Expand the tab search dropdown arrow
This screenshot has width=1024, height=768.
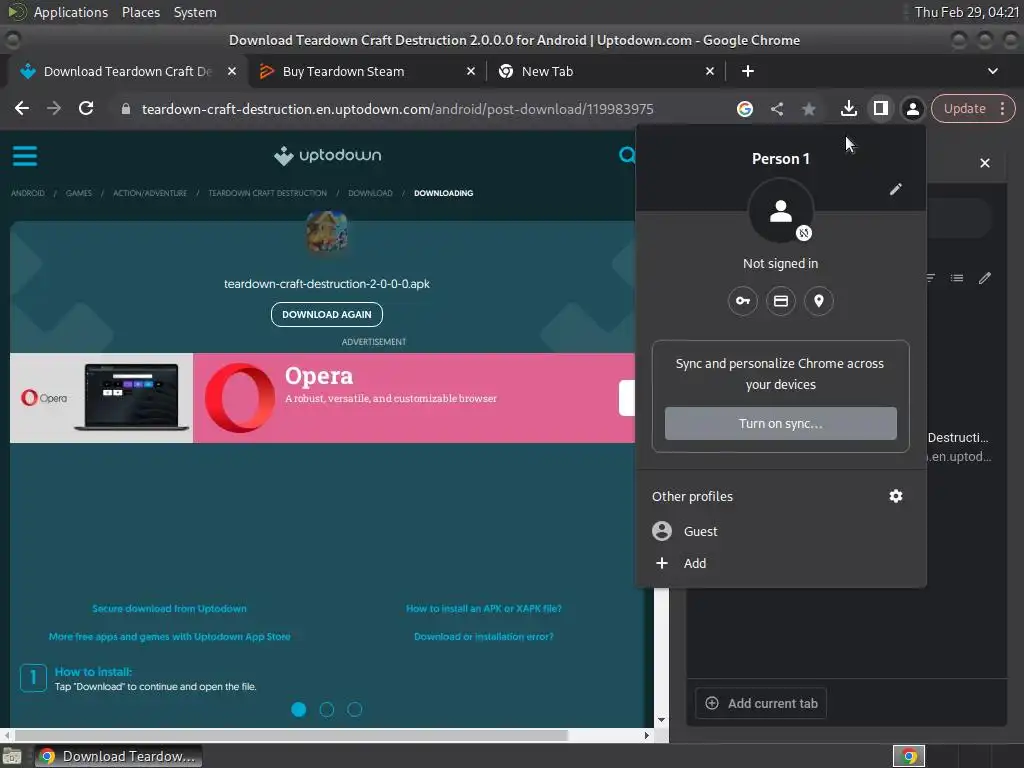click(992, 71)
